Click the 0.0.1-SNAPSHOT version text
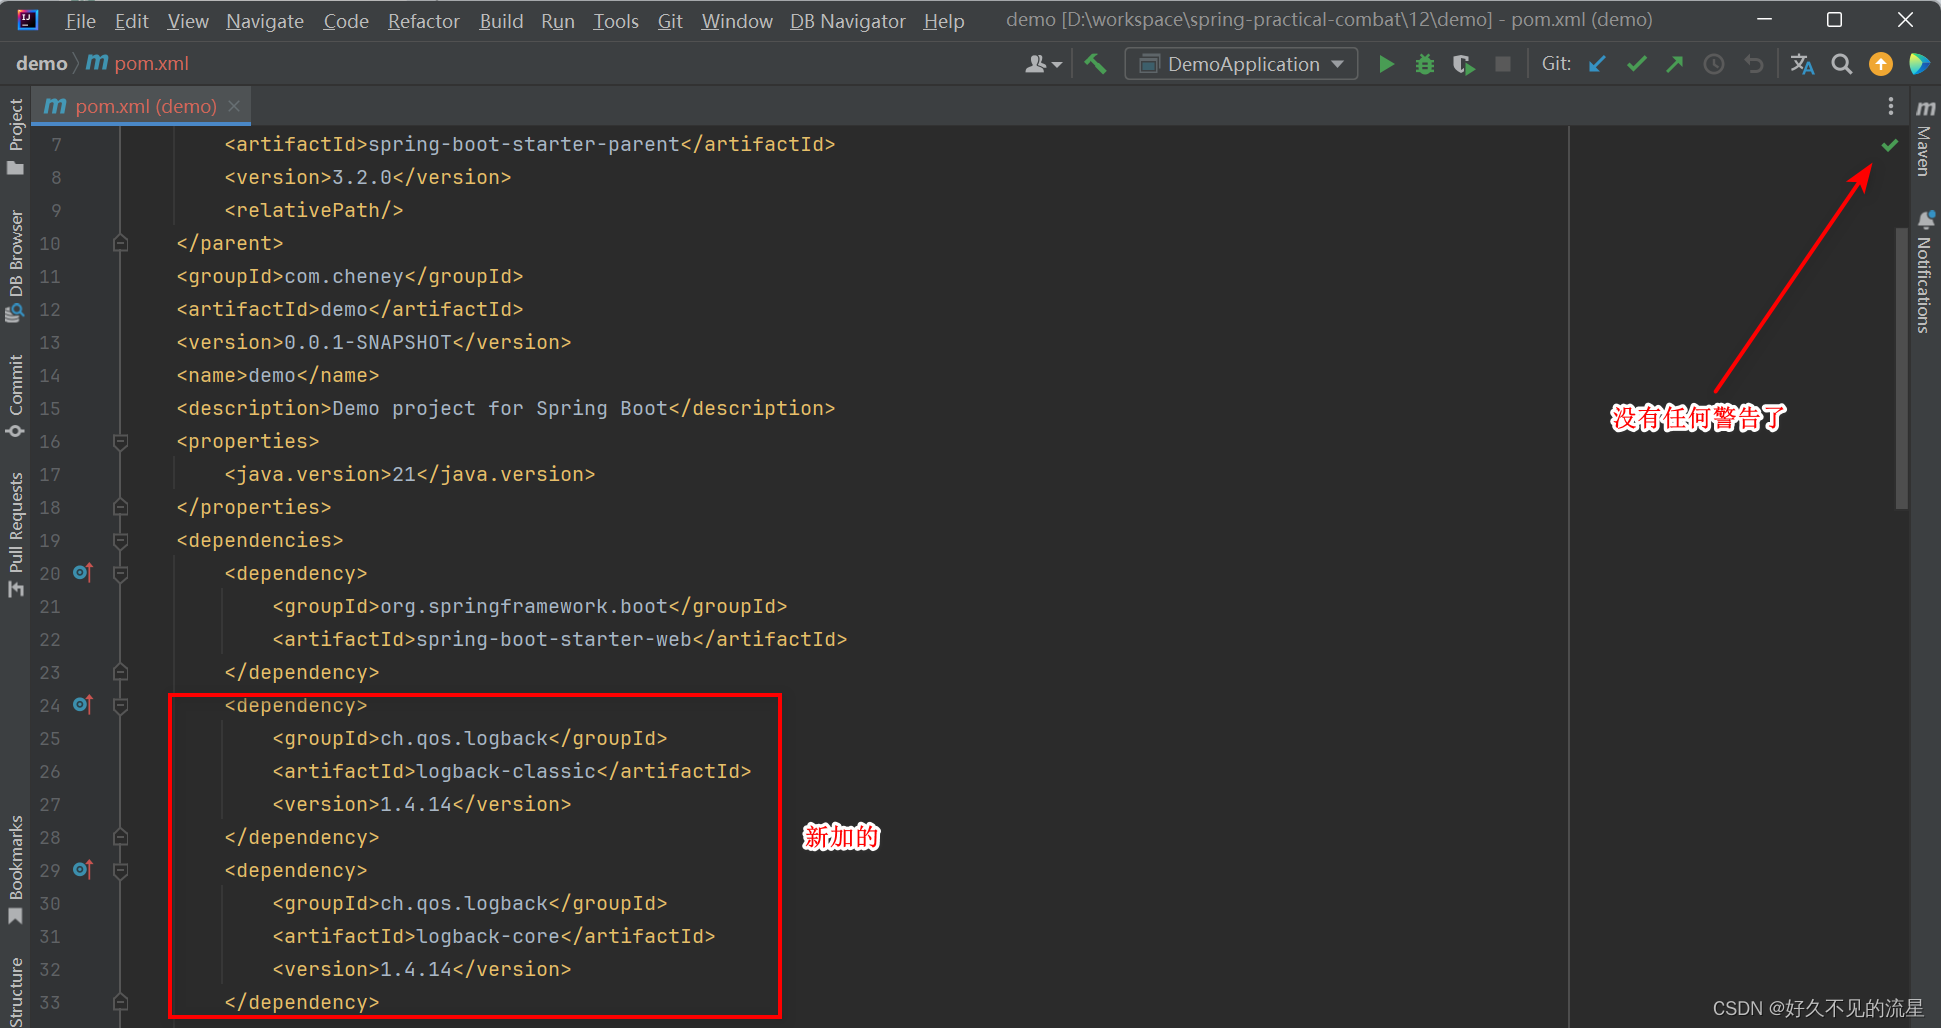This screenshot has width=1941, height=1028. [368, 342]
